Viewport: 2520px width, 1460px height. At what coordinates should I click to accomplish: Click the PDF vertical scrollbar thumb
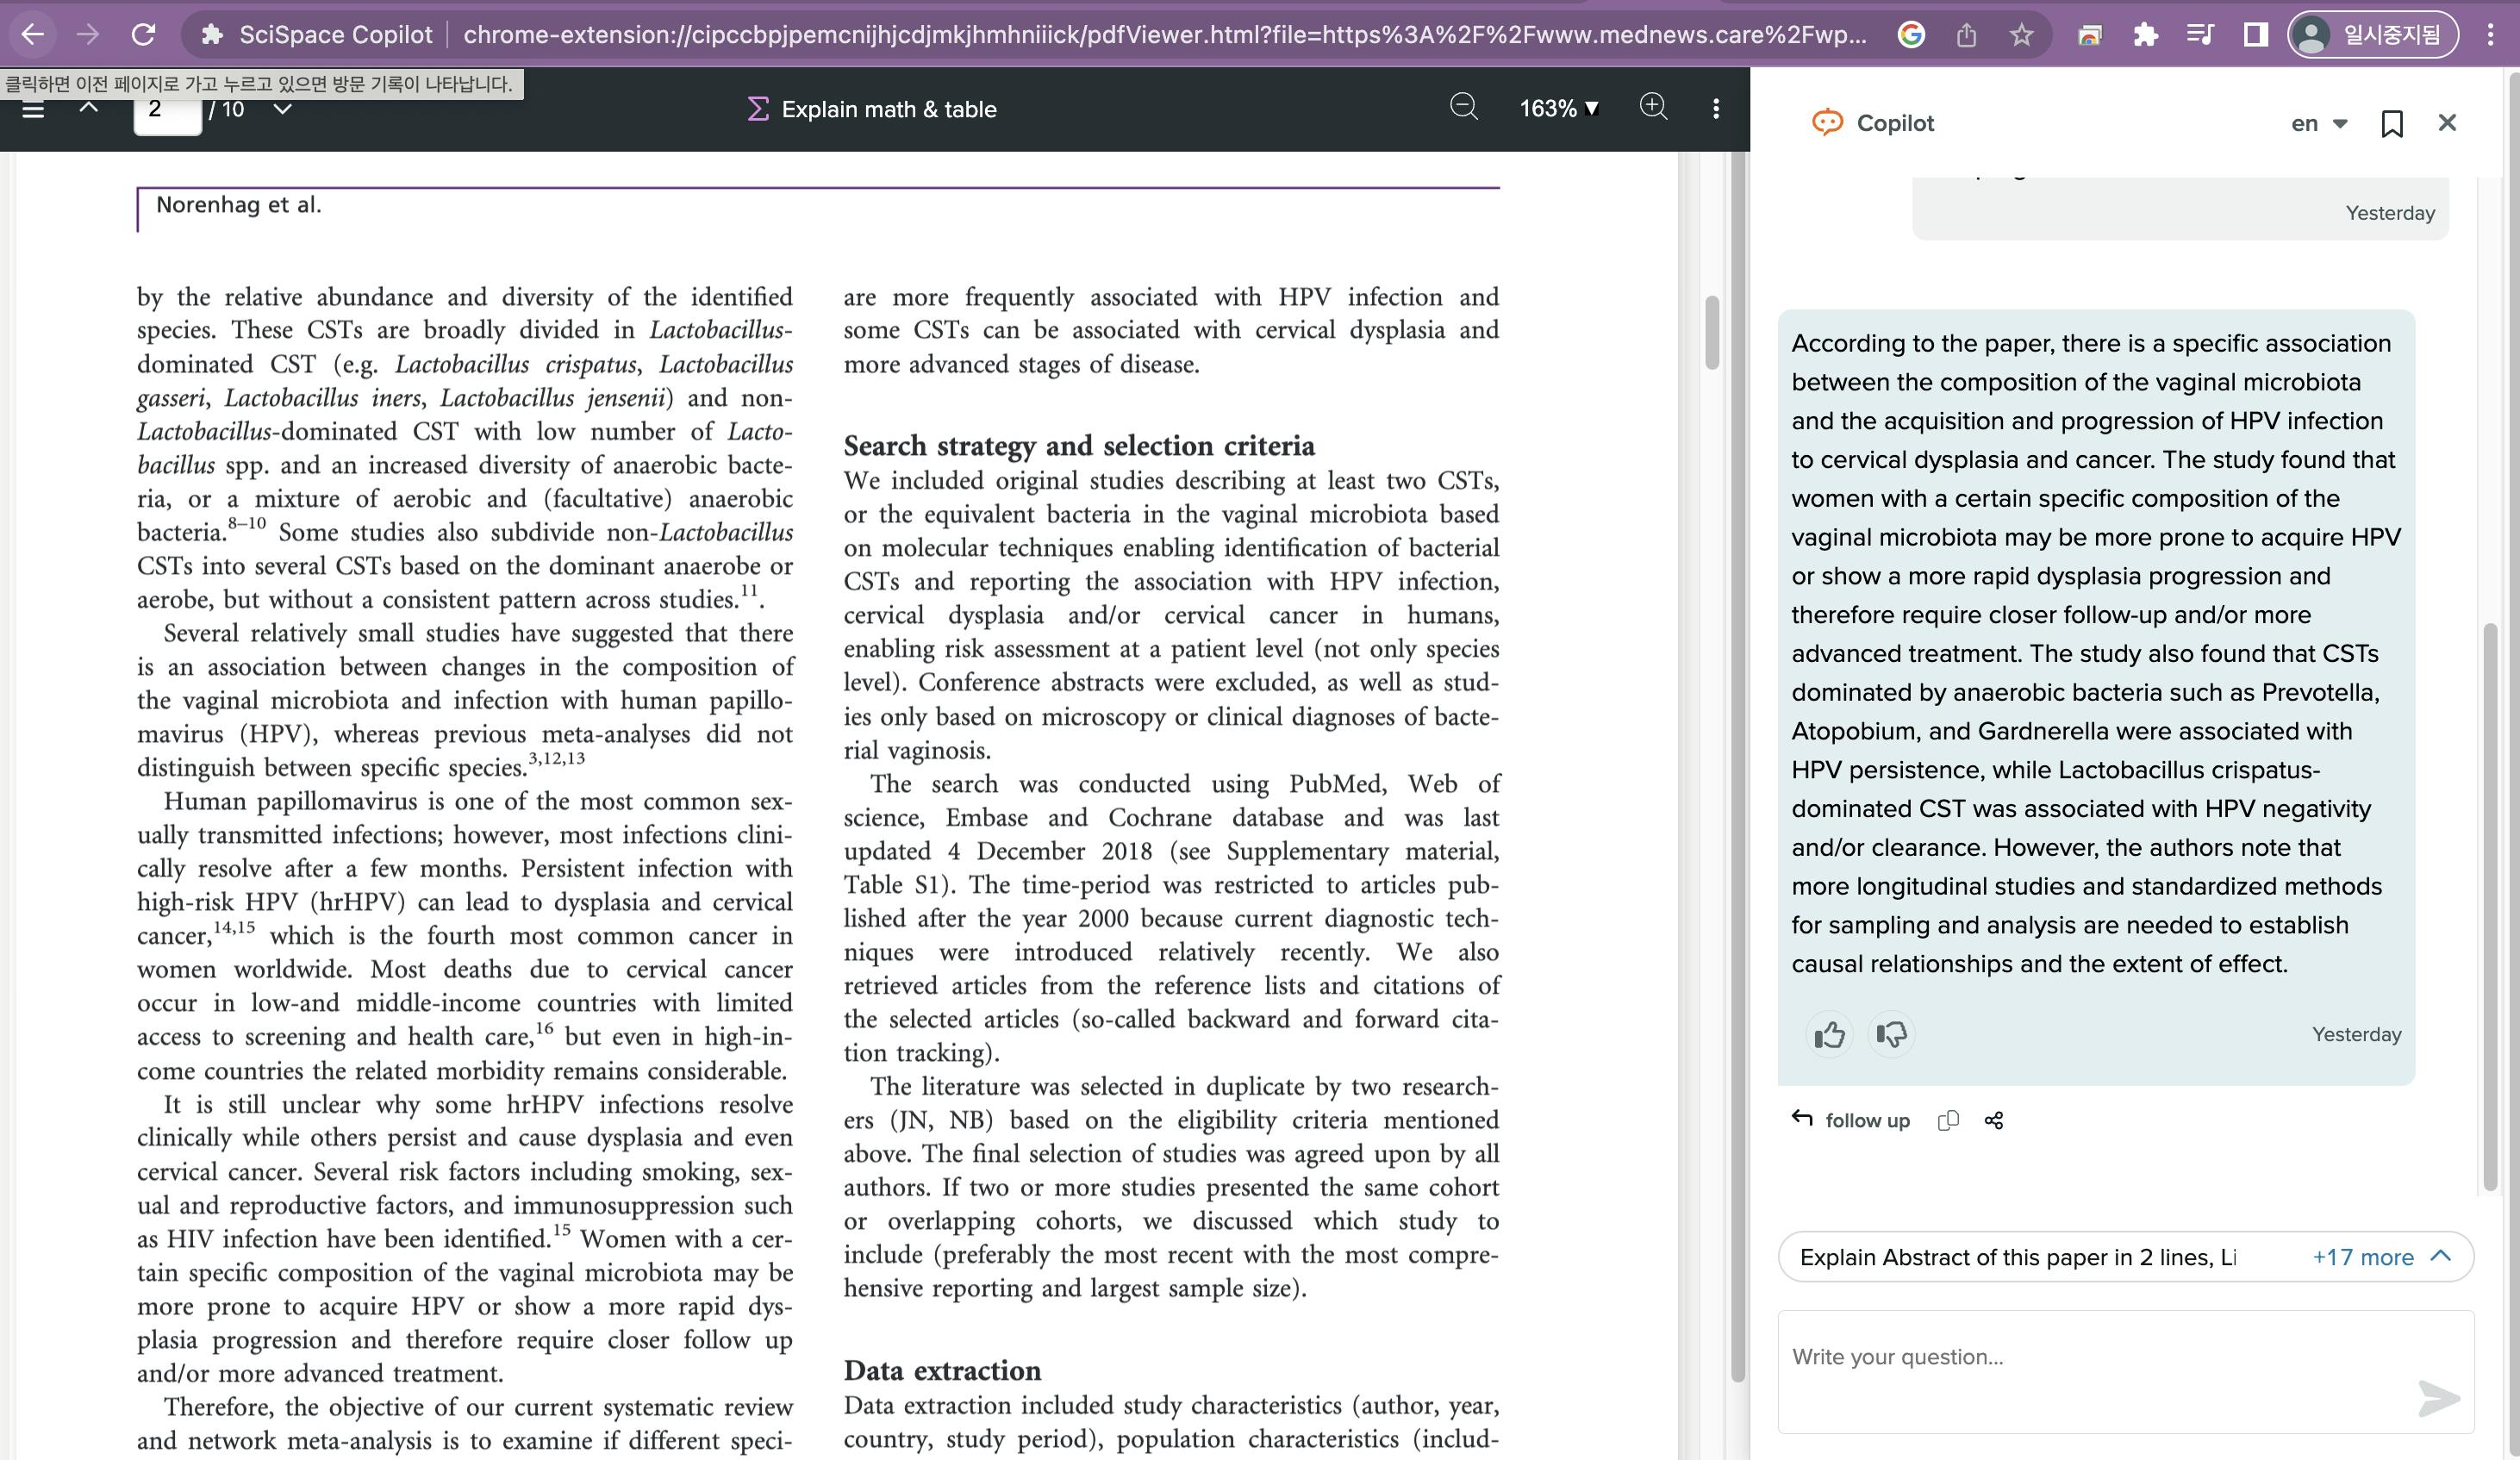1711,333
